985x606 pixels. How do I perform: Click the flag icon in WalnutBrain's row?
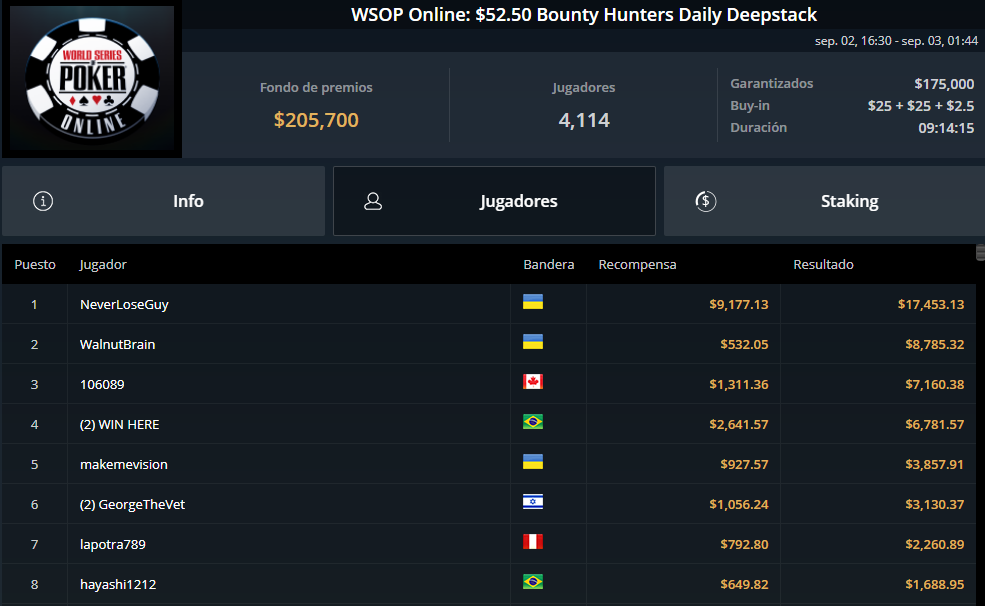[x=533, y=342]
